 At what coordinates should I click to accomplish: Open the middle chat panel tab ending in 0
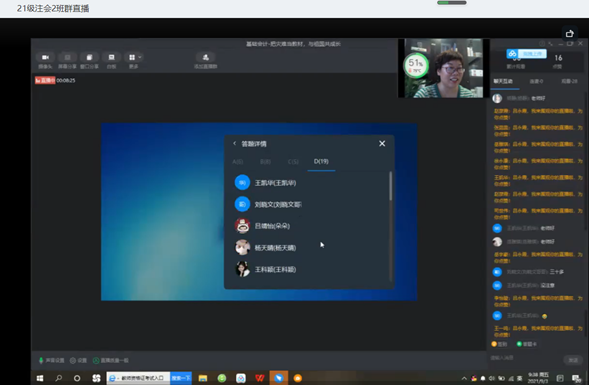pyautogui.click(x=536, y=81)
